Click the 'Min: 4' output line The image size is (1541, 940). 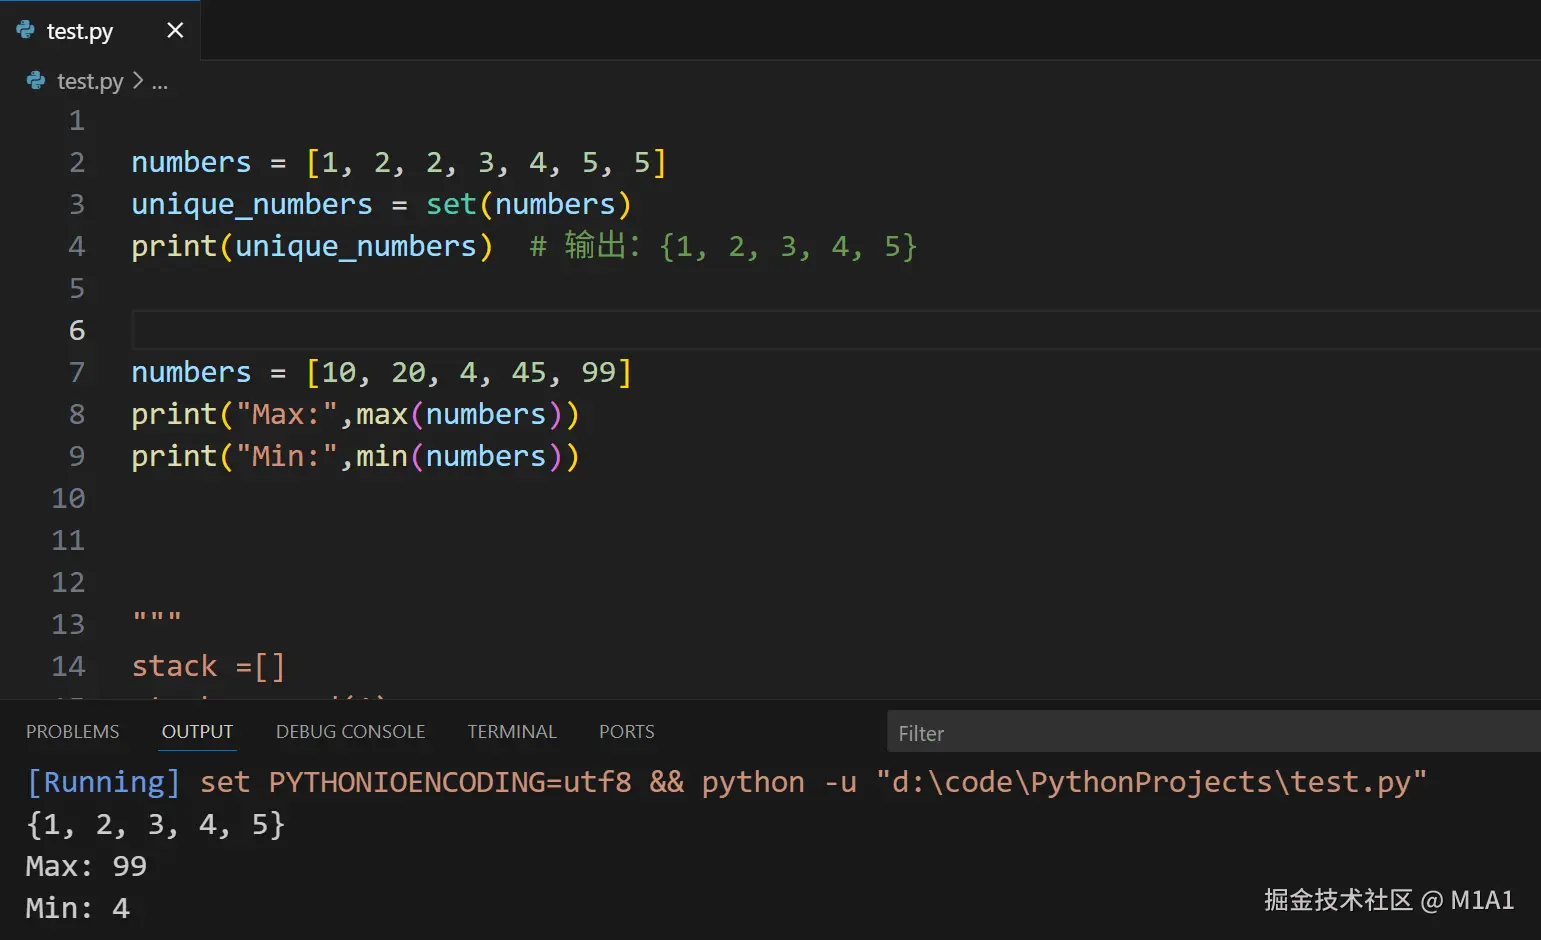[x=78, y=908]
